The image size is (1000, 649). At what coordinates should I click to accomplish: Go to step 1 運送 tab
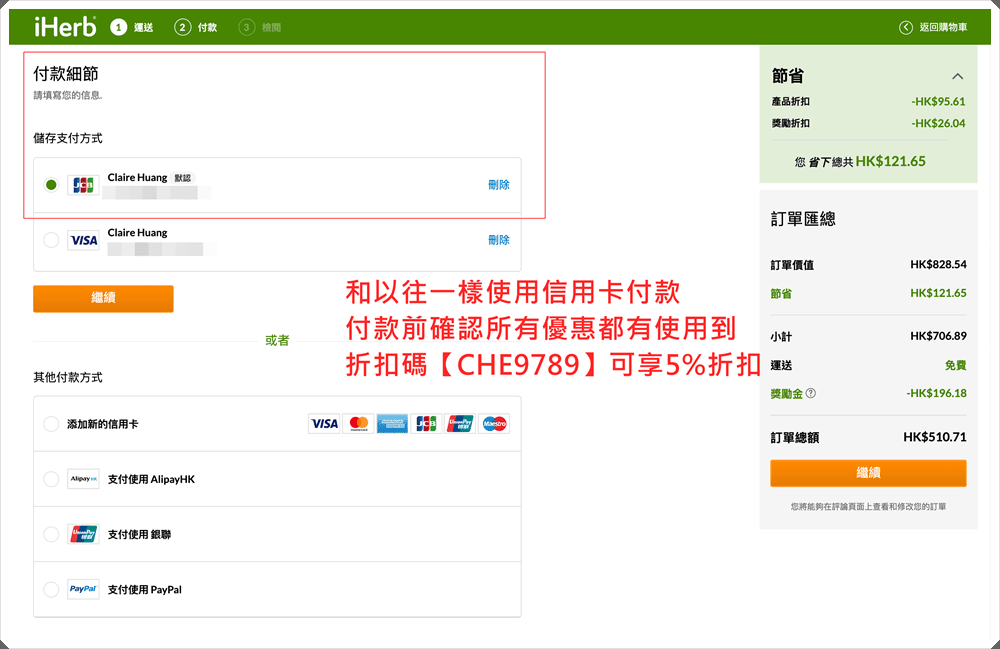[x=133, y=28]
